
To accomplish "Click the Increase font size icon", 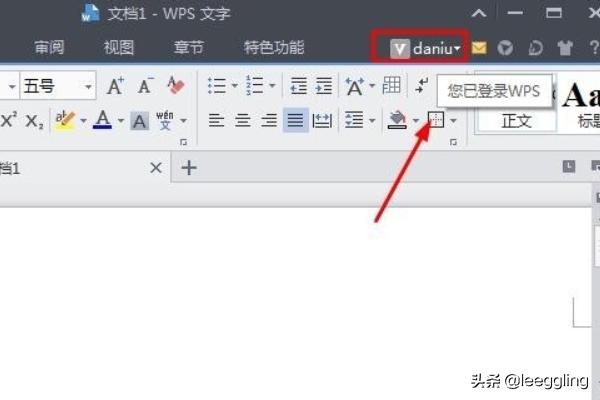I will (x=115, y=86).
